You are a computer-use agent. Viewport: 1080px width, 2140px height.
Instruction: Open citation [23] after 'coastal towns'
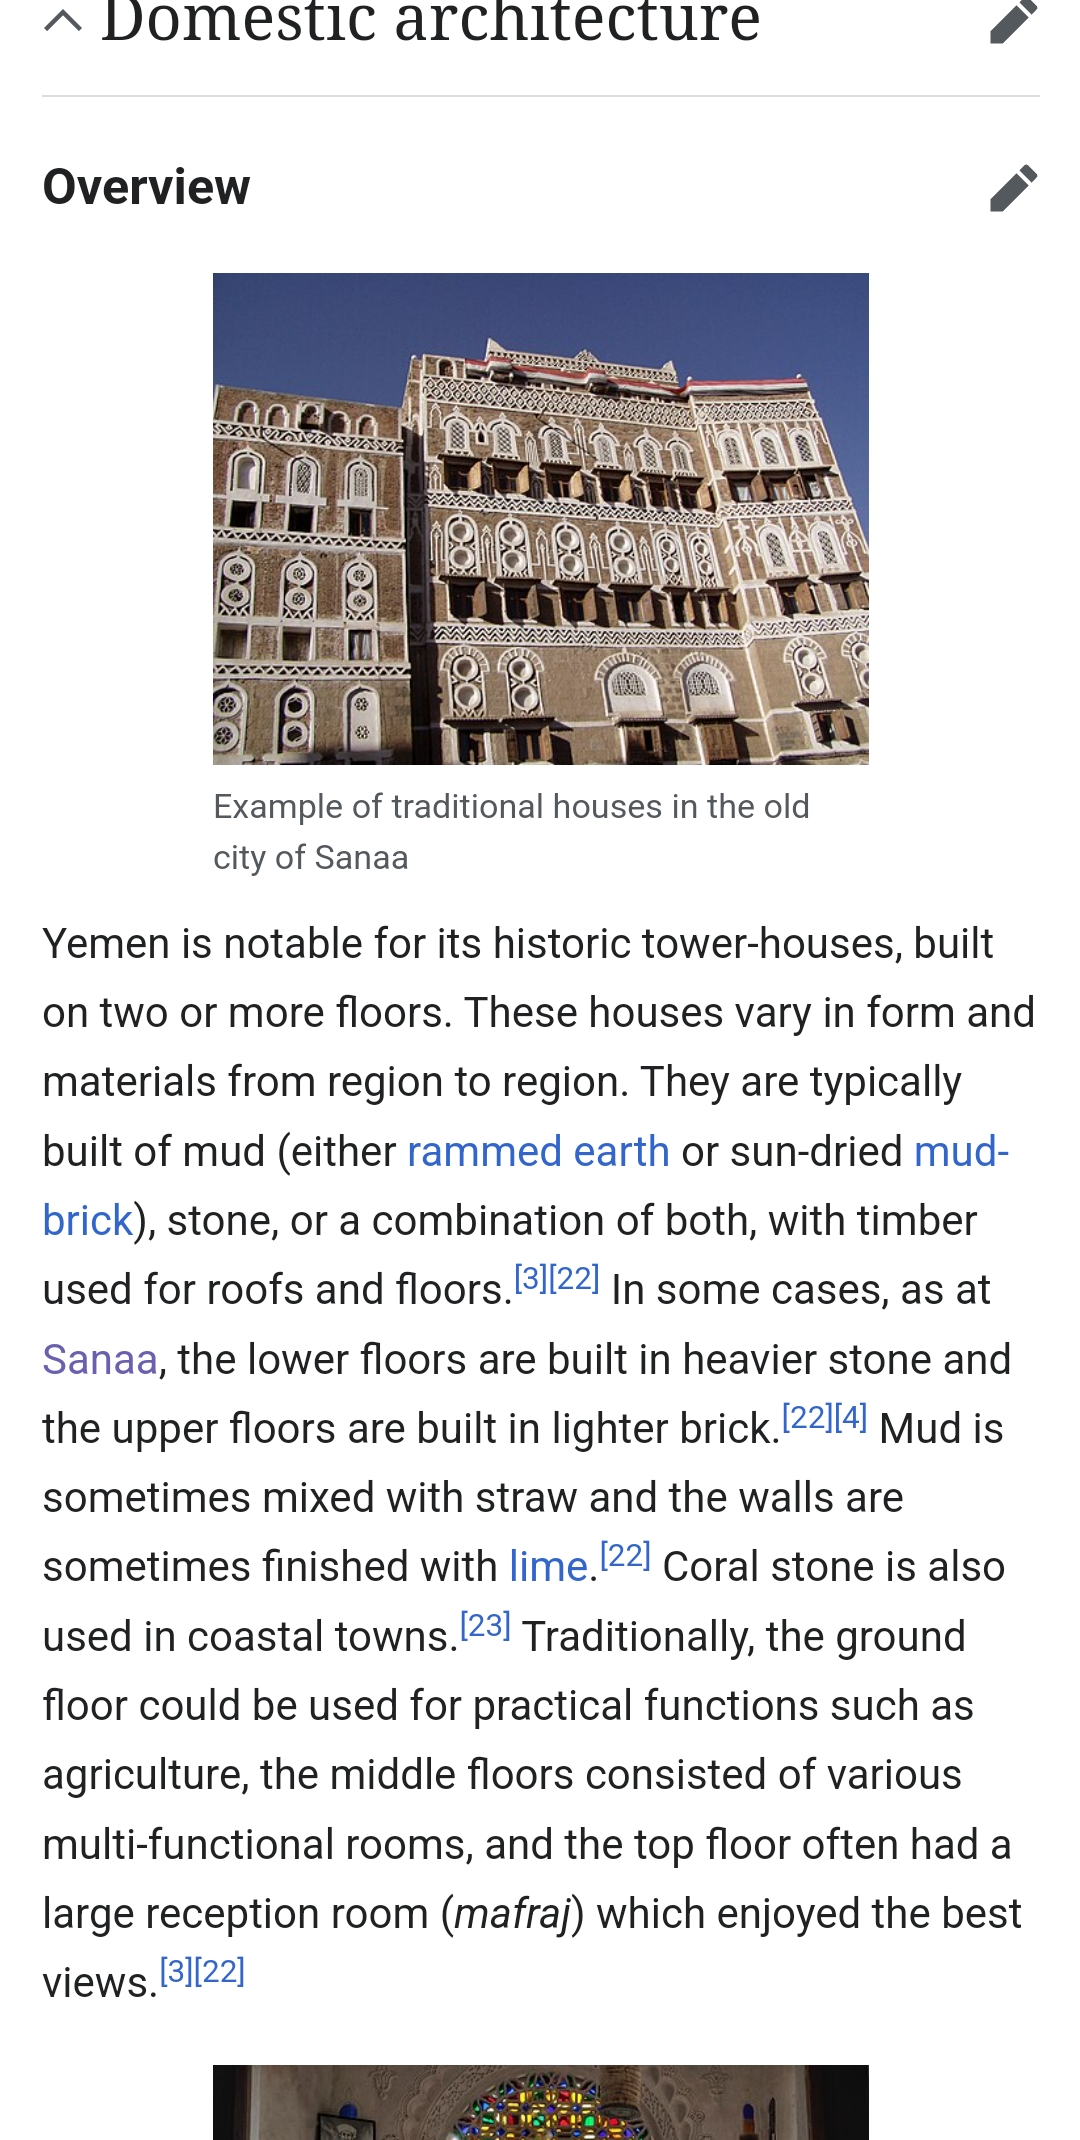[486, 1625]
